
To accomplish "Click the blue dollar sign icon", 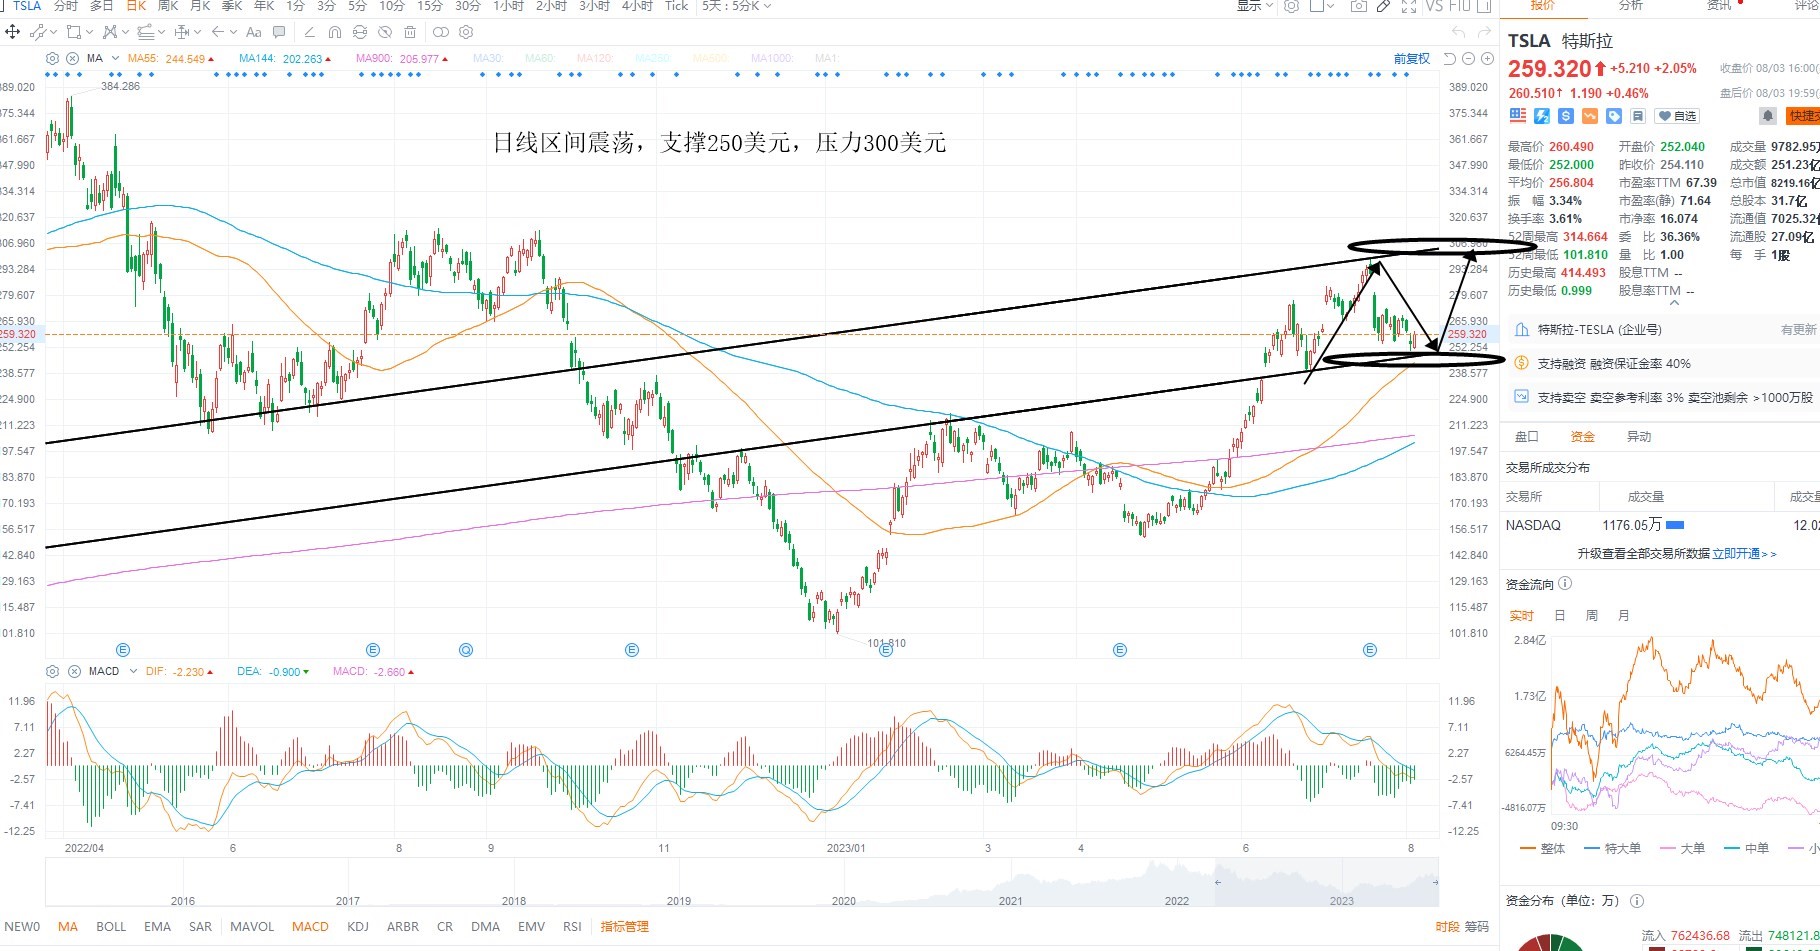I will (x=1566, y=116).
